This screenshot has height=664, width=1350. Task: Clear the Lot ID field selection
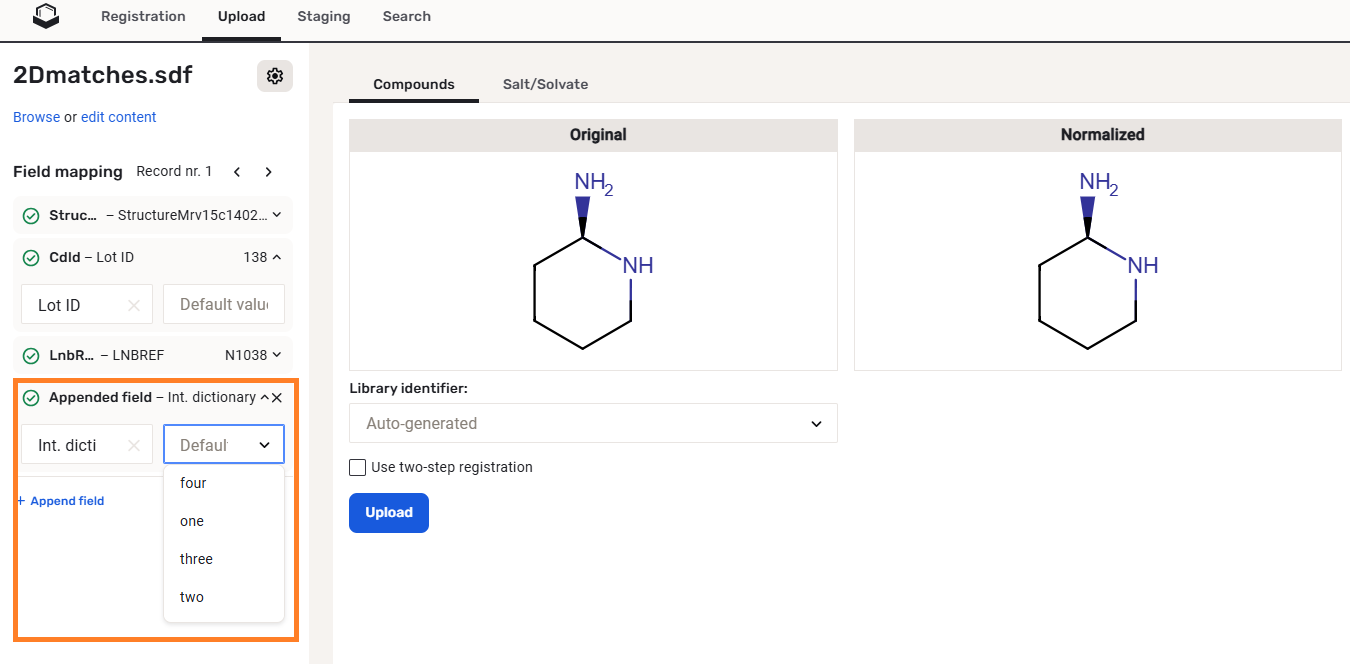134,306
